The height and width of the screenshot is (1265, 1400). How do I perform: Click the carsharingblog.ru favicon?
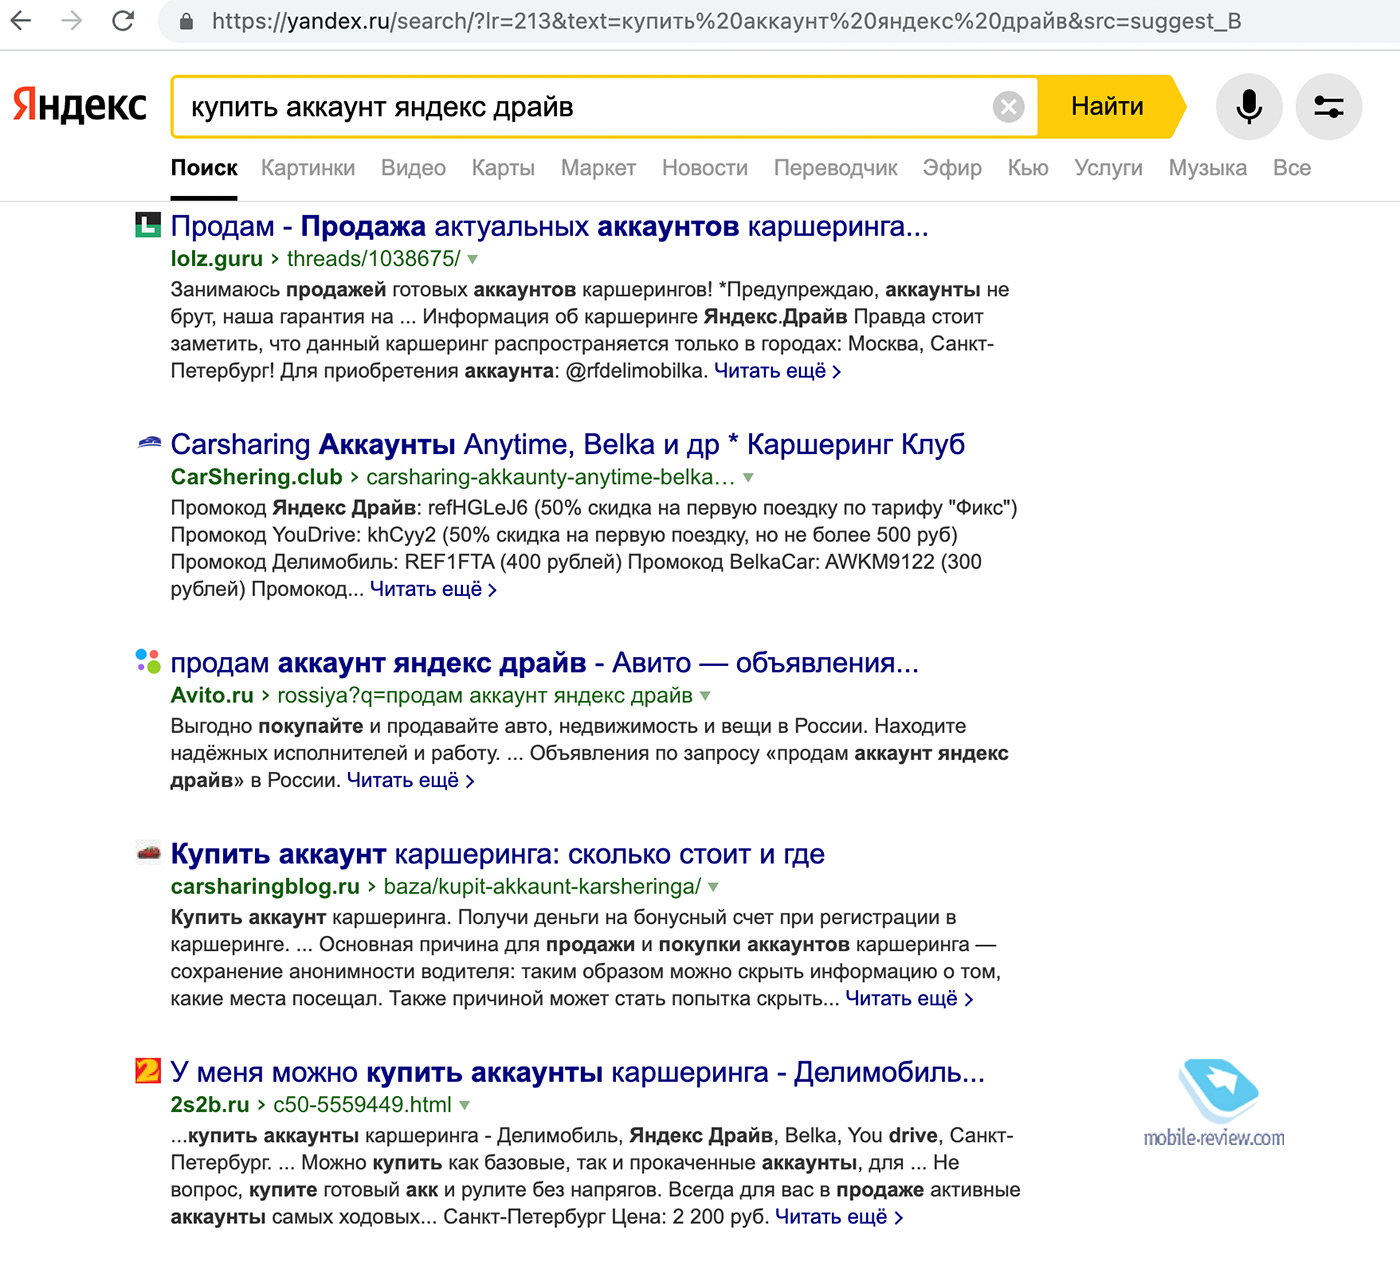pos(148,852)
